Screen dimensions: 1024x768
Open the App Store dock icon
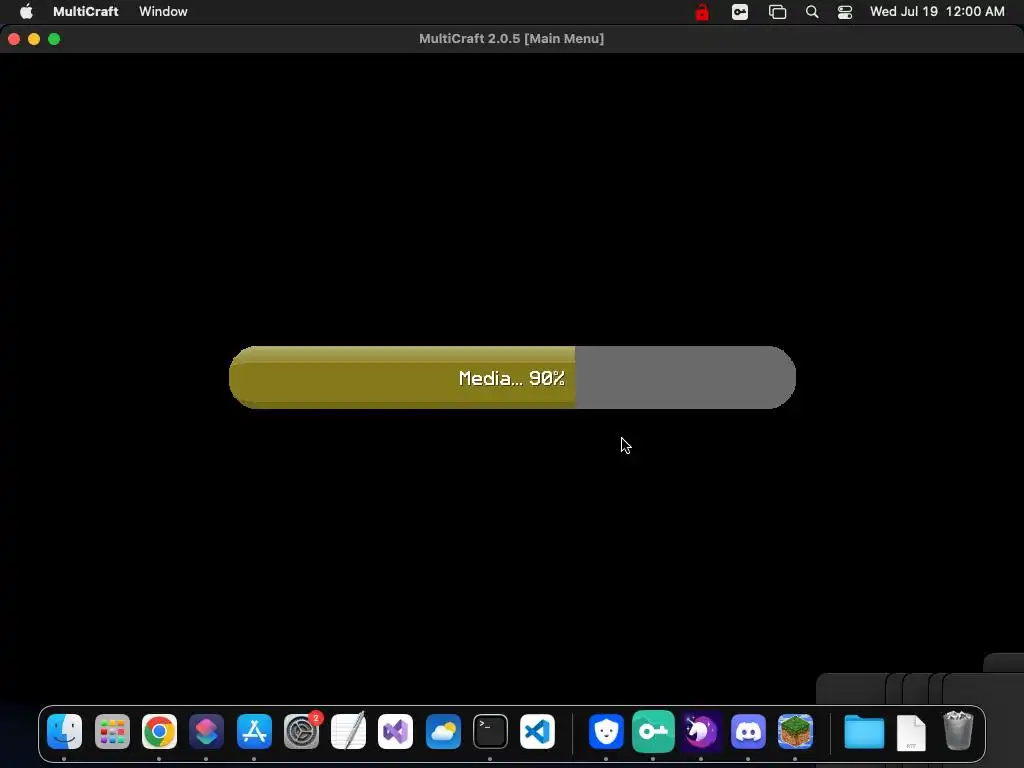click(x=254, y=731)
